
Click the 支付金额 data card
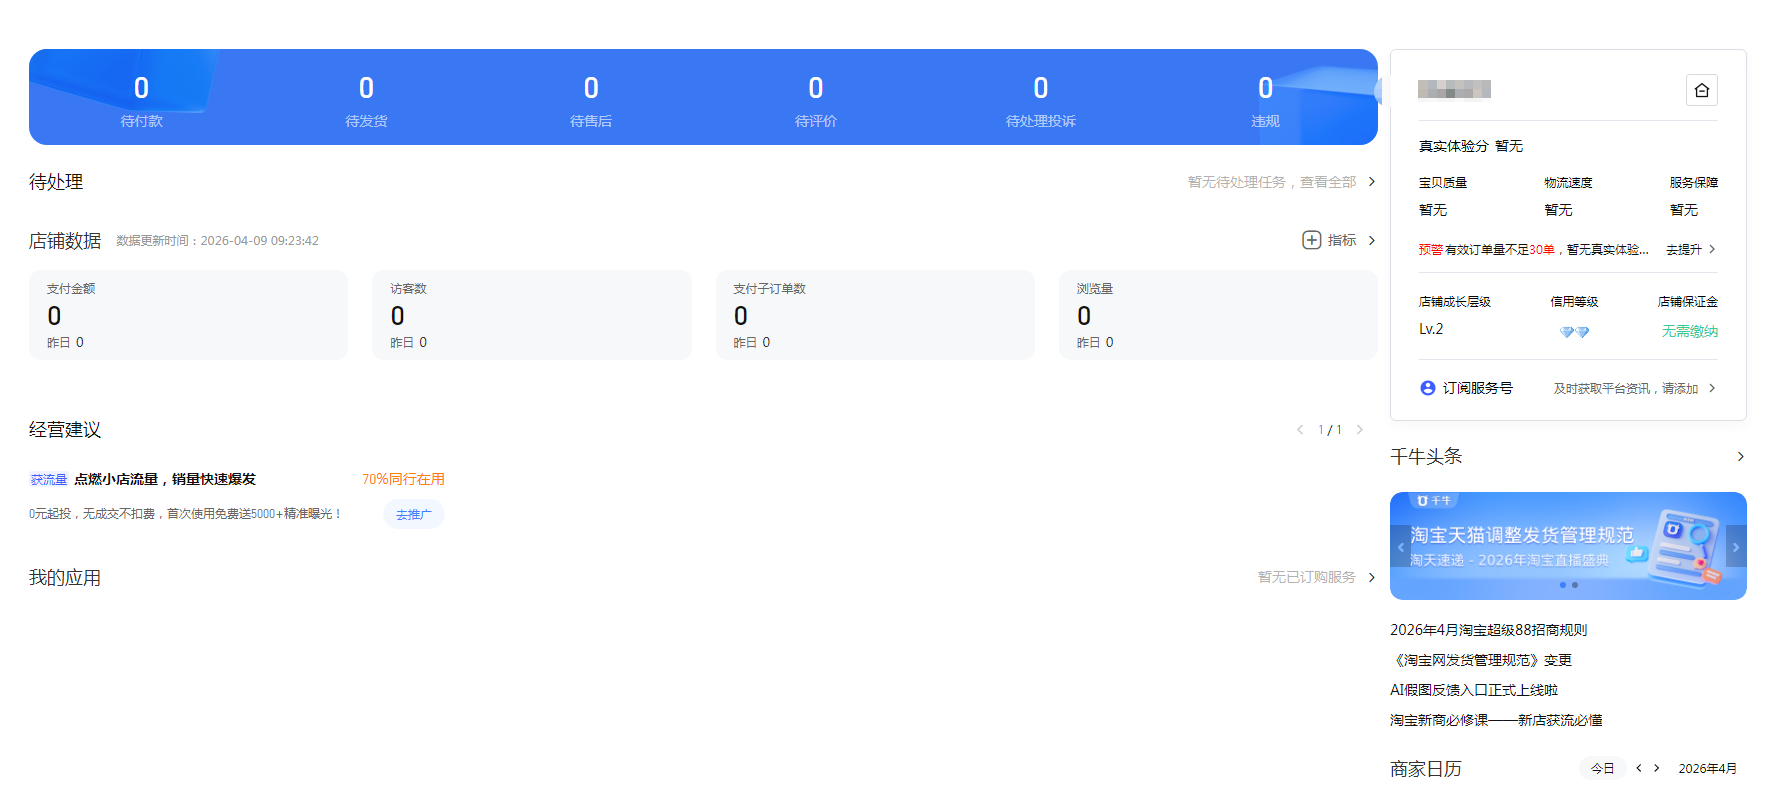pos(188,315)
